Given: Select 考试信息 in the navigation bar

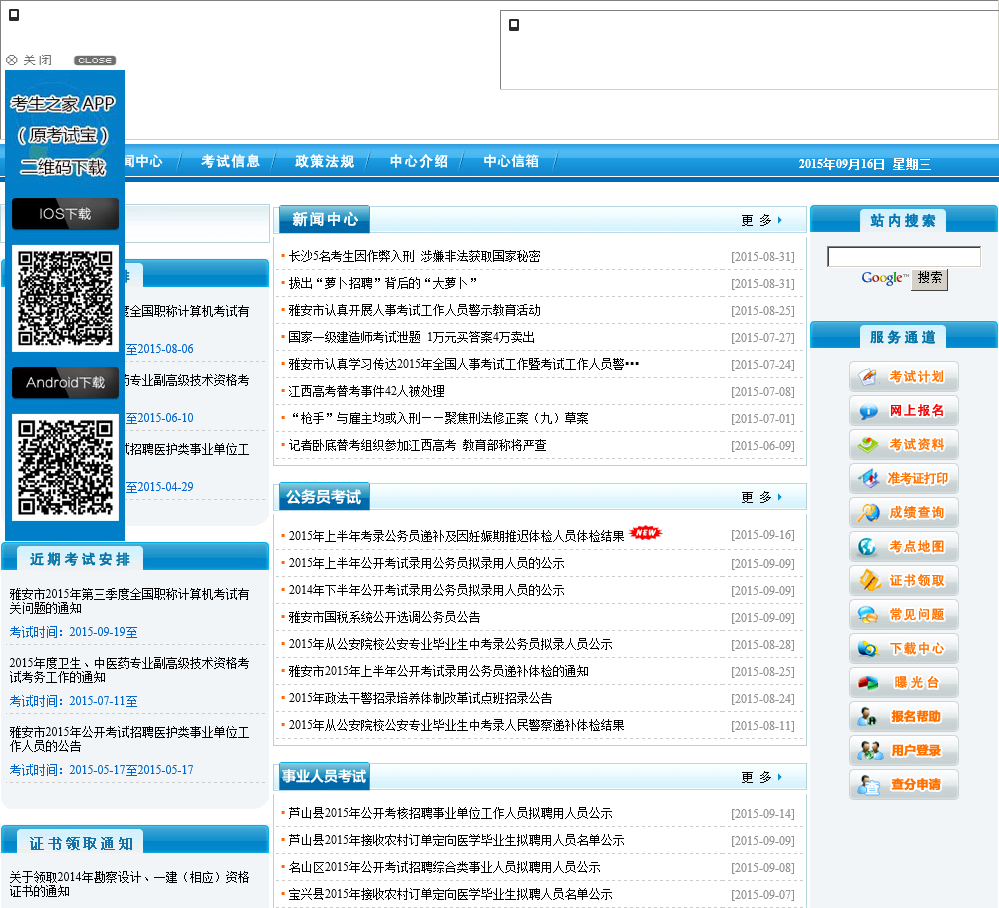Looking at the screenshot, I should (230, 162).
